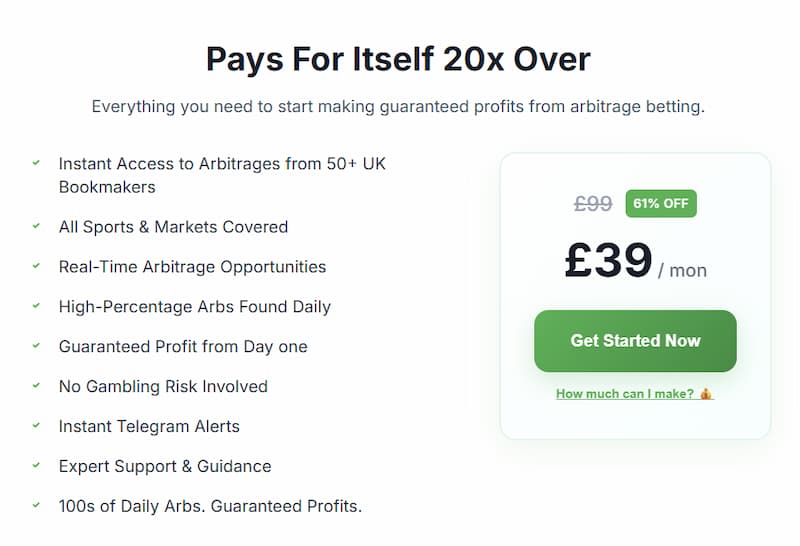This screenshot has width=800, height=546.
Task: Click the money bag emoji icon
Action: click(706, 394)
